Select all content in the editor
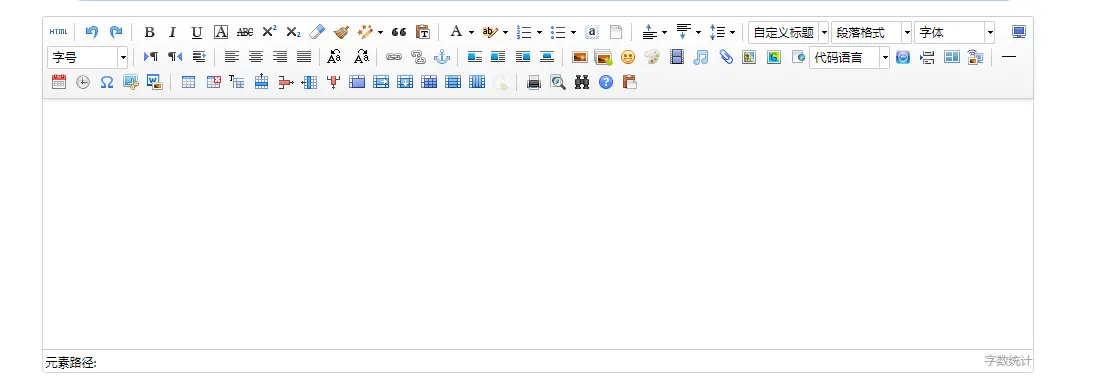 pyautogui.click(x=592, y=32)
